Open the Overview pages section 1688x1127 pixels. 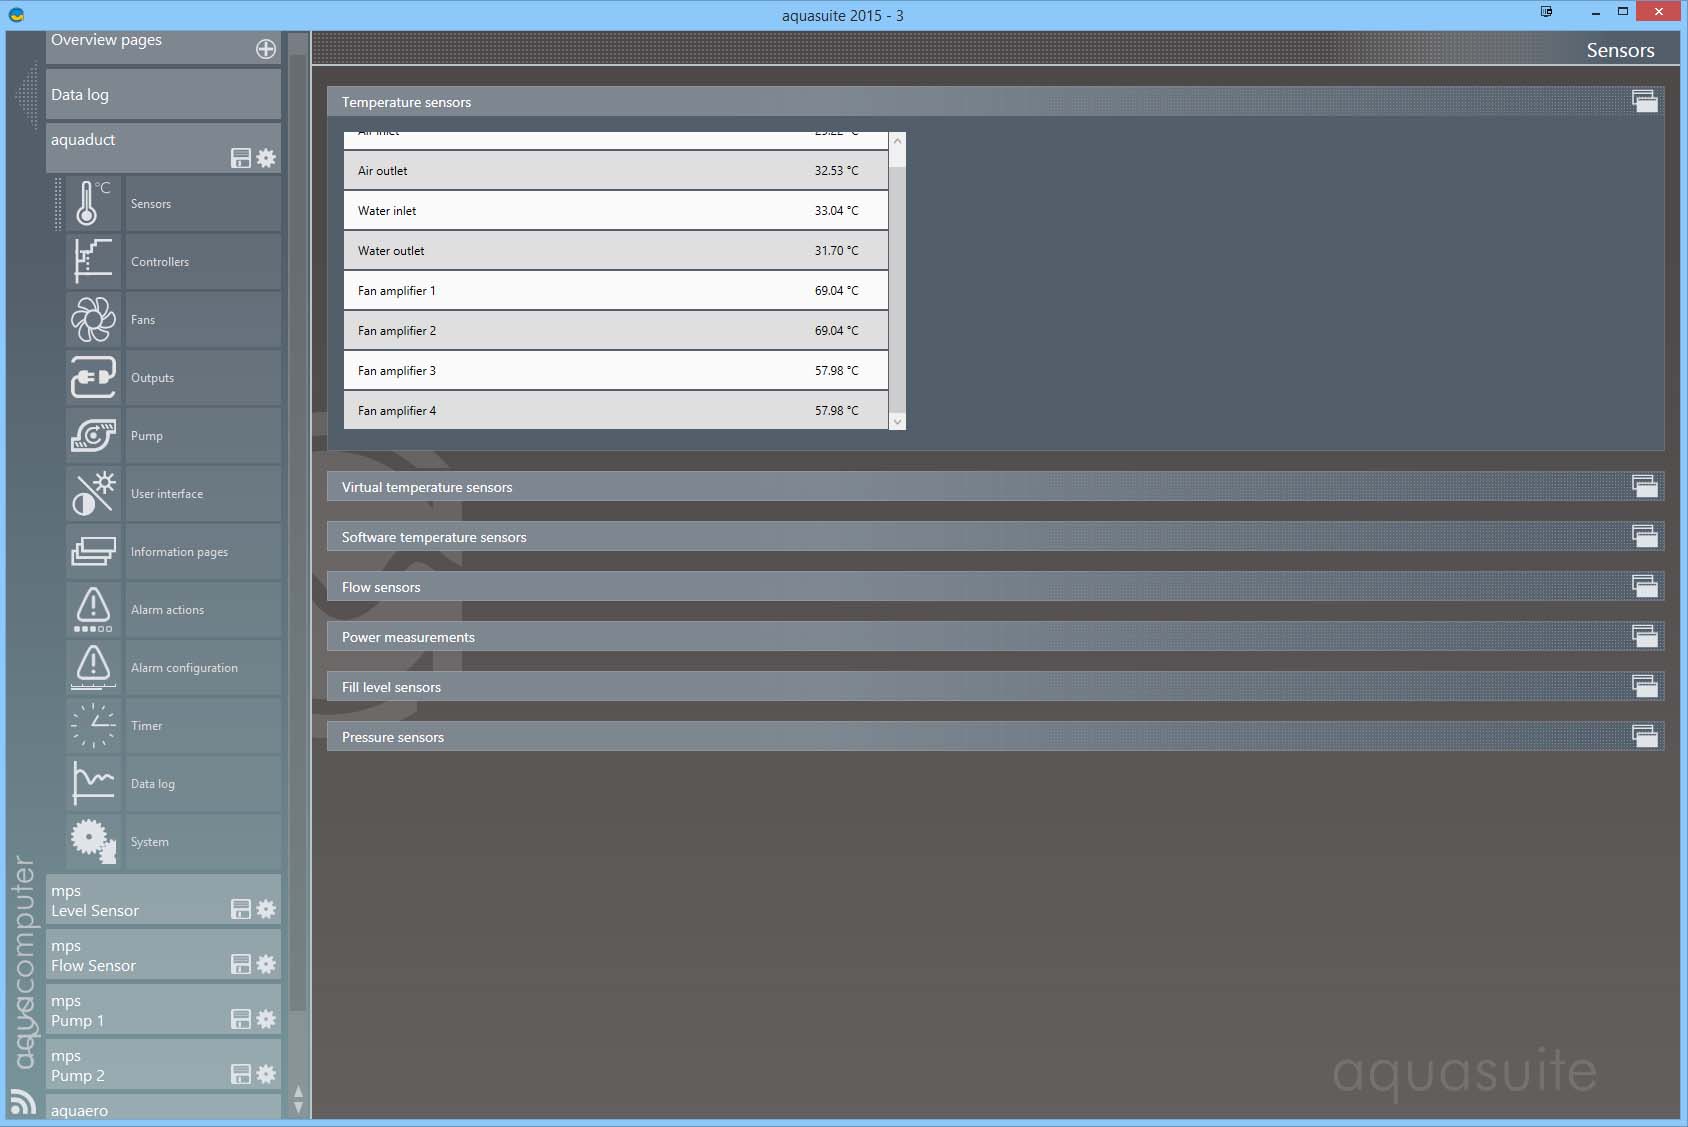tap(163, 47)
